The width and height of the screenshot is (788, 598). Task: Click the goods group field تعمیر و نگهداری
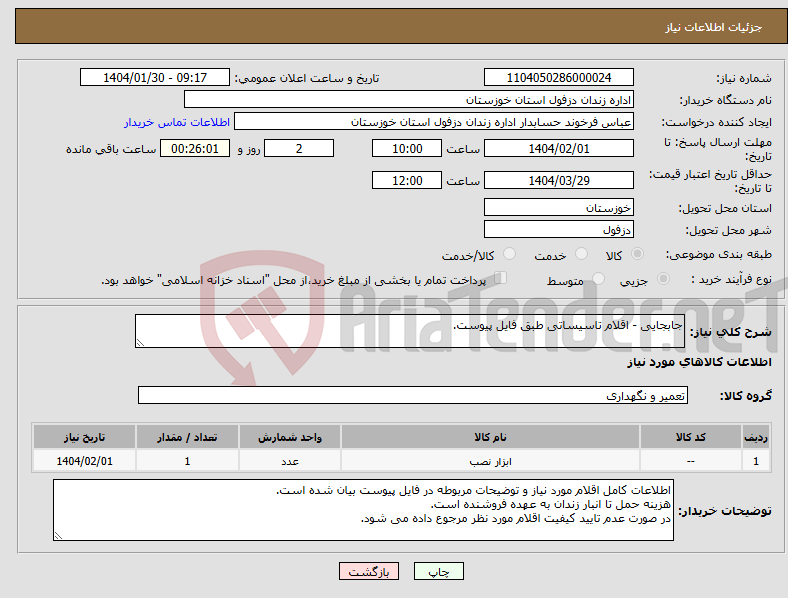coord(413,395)
